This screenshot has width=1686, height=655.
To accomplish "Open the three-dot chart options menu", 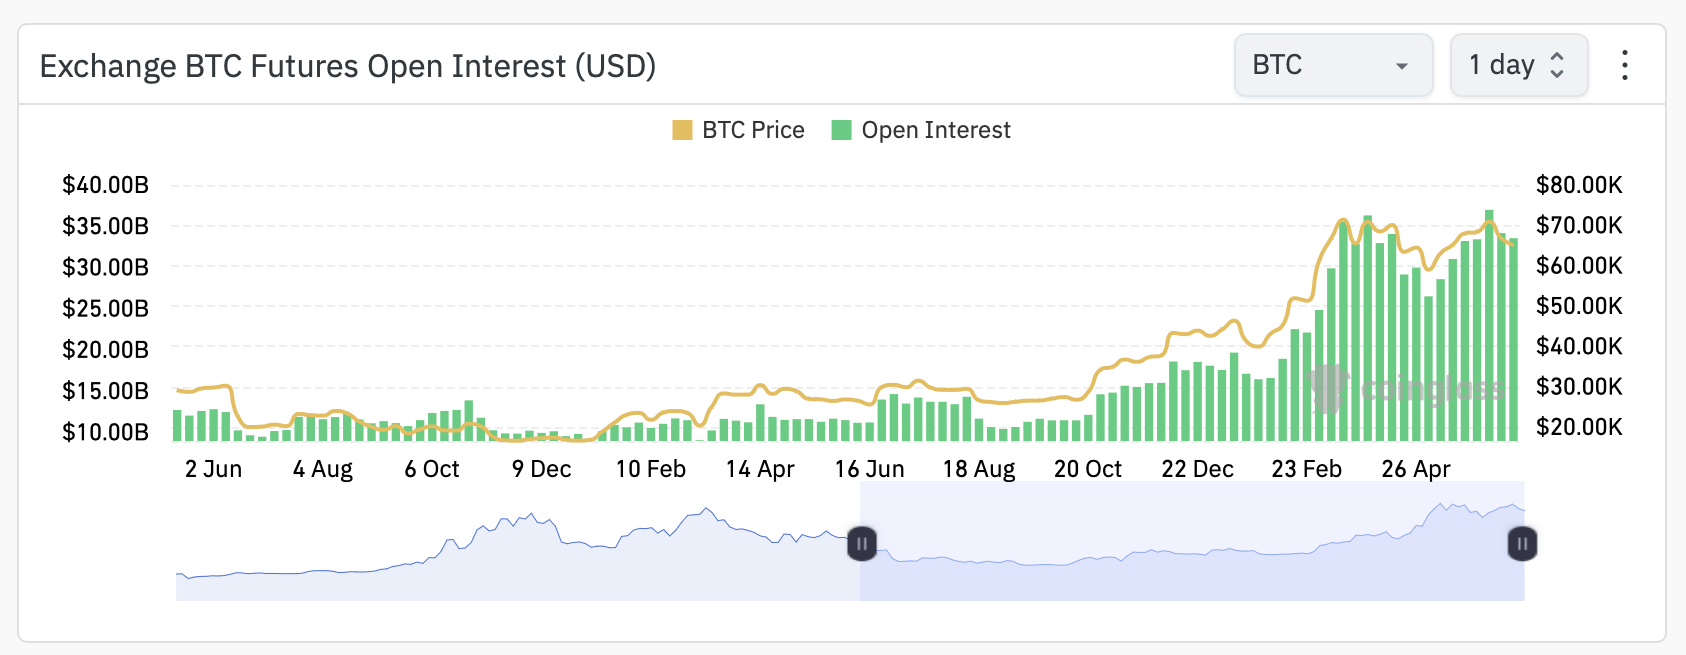I will click(1624, 66).
